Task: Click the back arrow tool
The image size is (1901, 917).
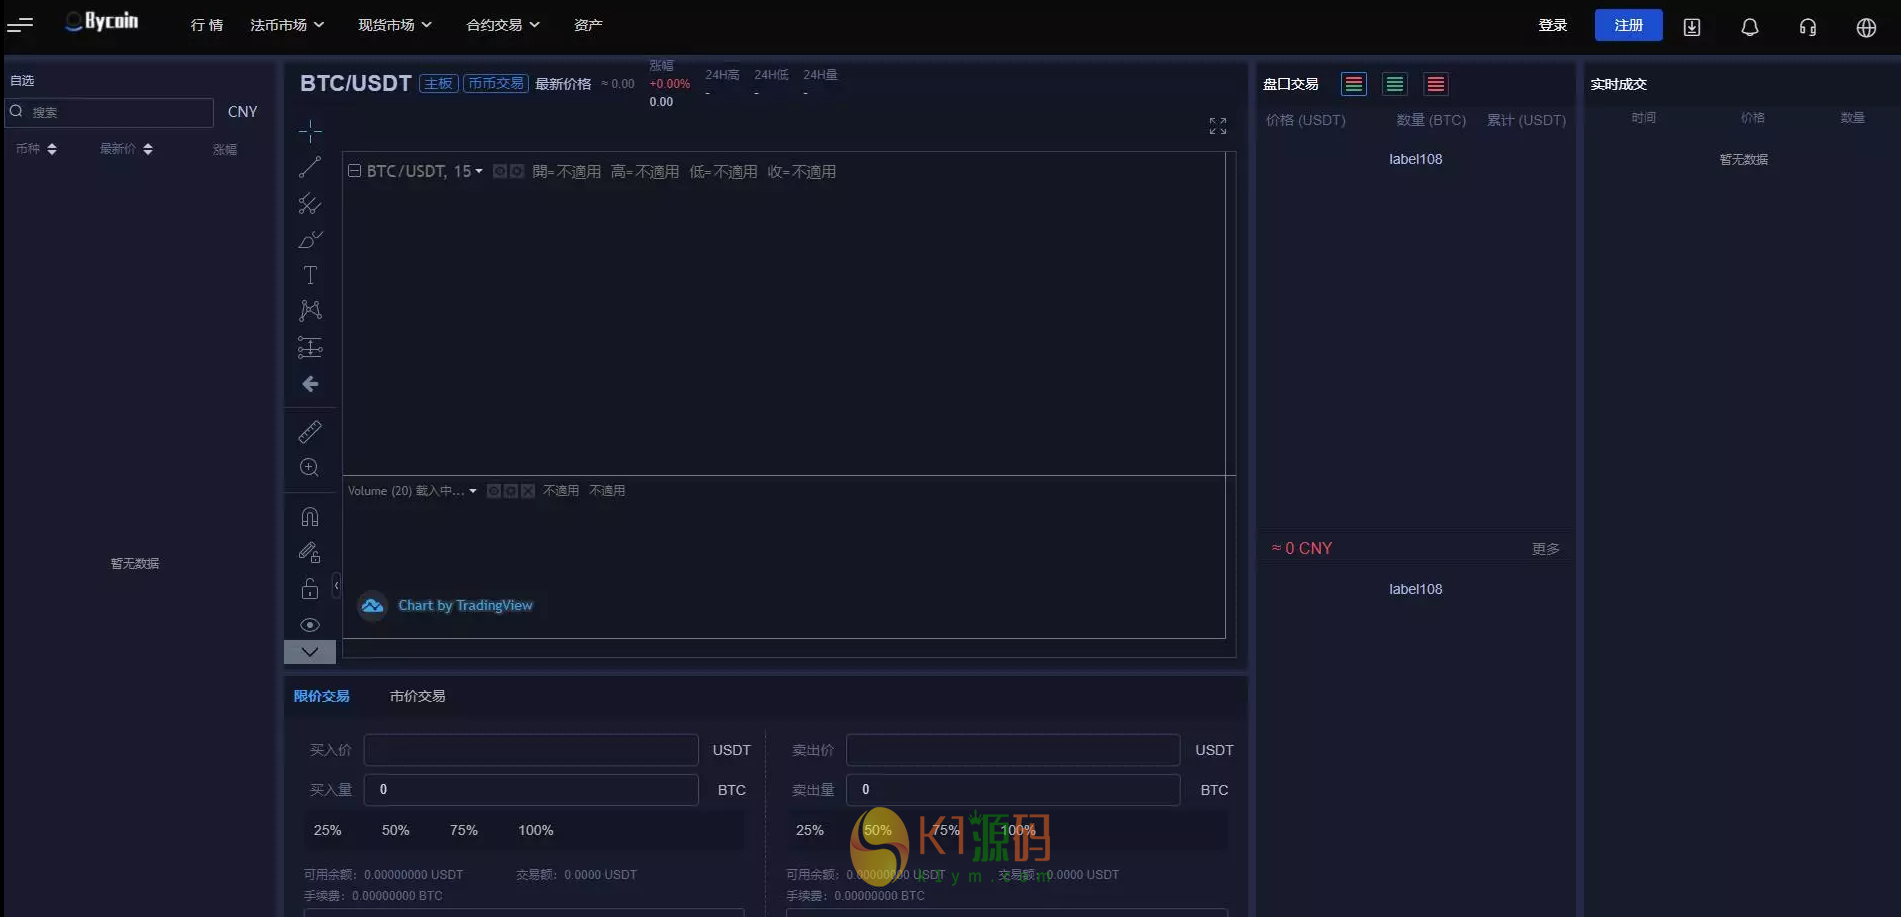Action: click(x=310, y=384)
